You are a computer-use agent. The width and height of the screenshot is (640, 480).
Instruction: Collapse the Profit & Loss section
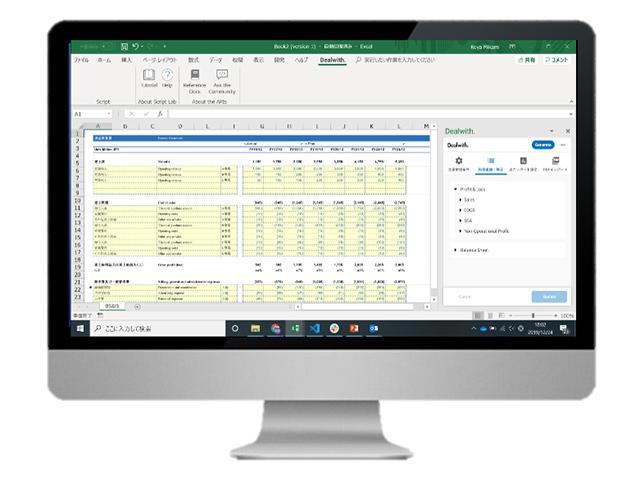coord(465,189)
